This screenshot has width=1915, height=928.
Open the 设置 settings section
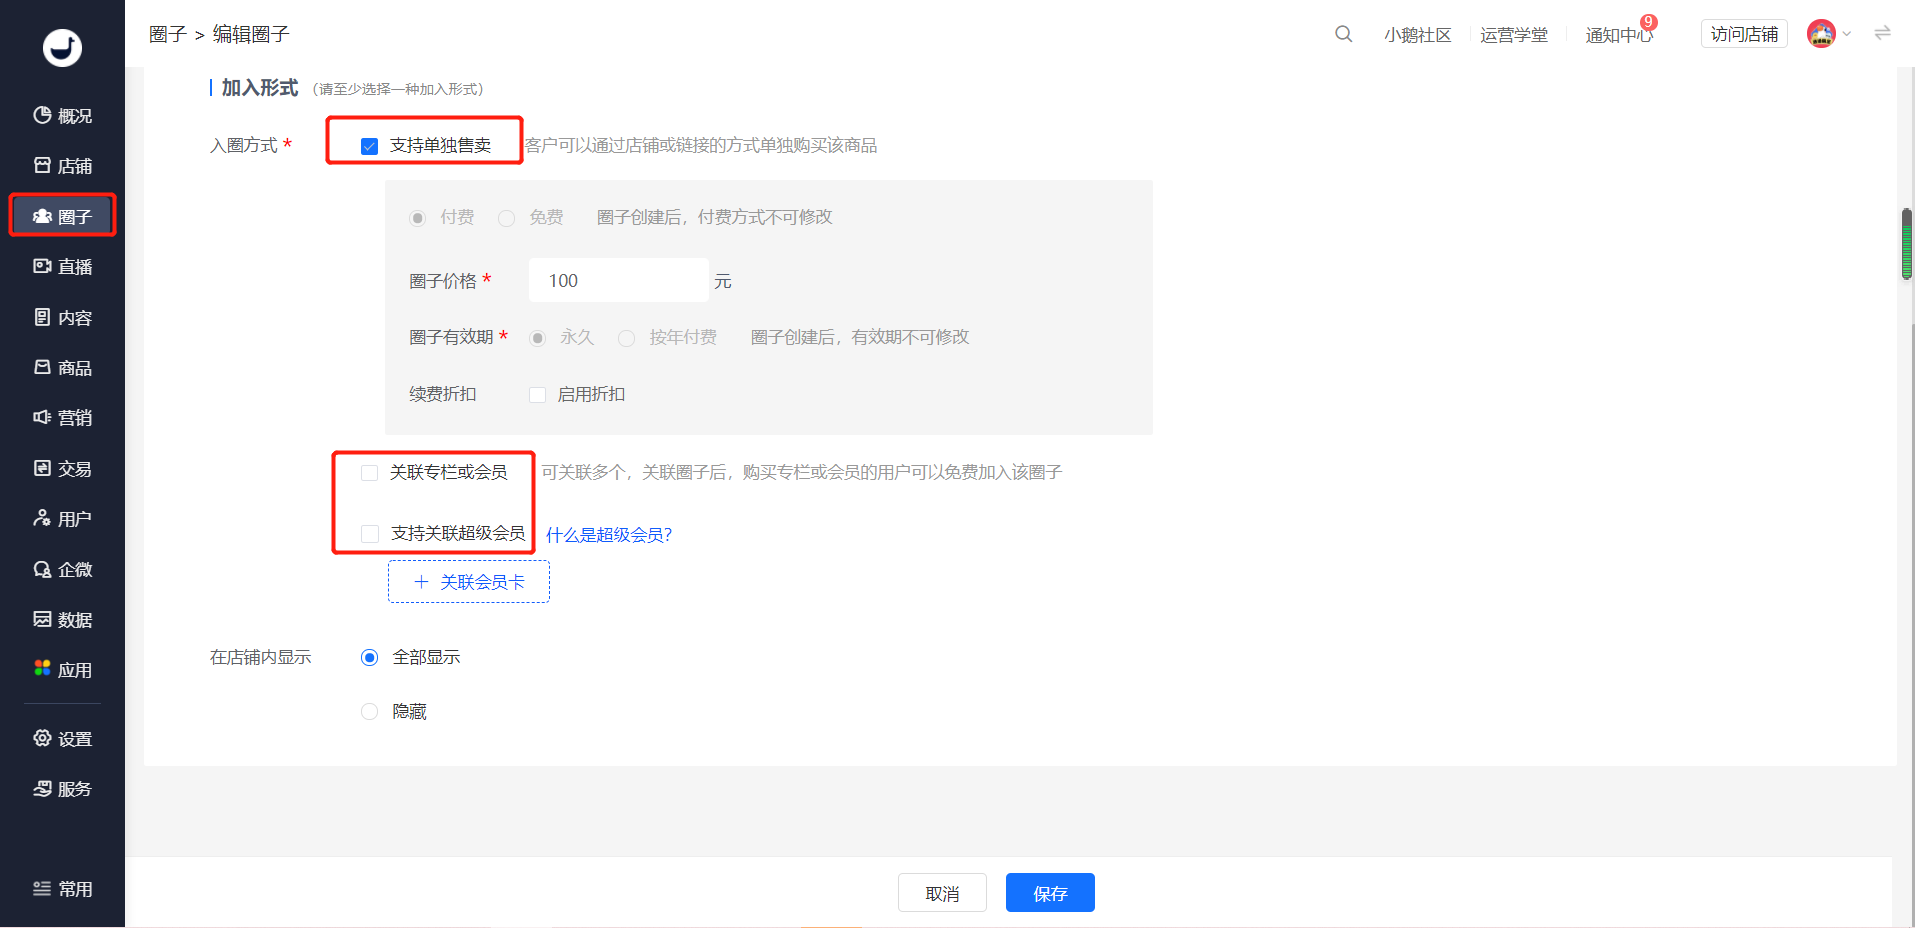(x=62, y=739)
